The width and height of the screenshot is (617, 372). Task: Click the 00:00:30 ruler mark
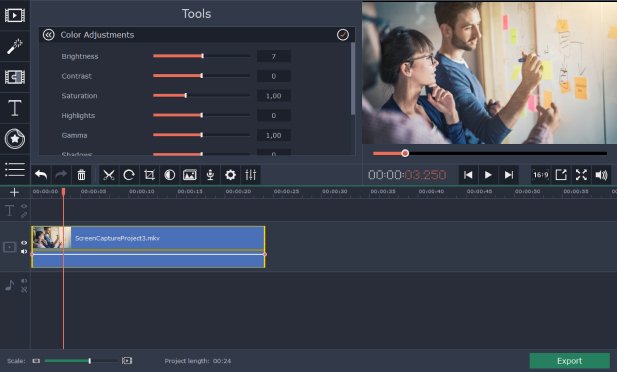pos(334,191)
